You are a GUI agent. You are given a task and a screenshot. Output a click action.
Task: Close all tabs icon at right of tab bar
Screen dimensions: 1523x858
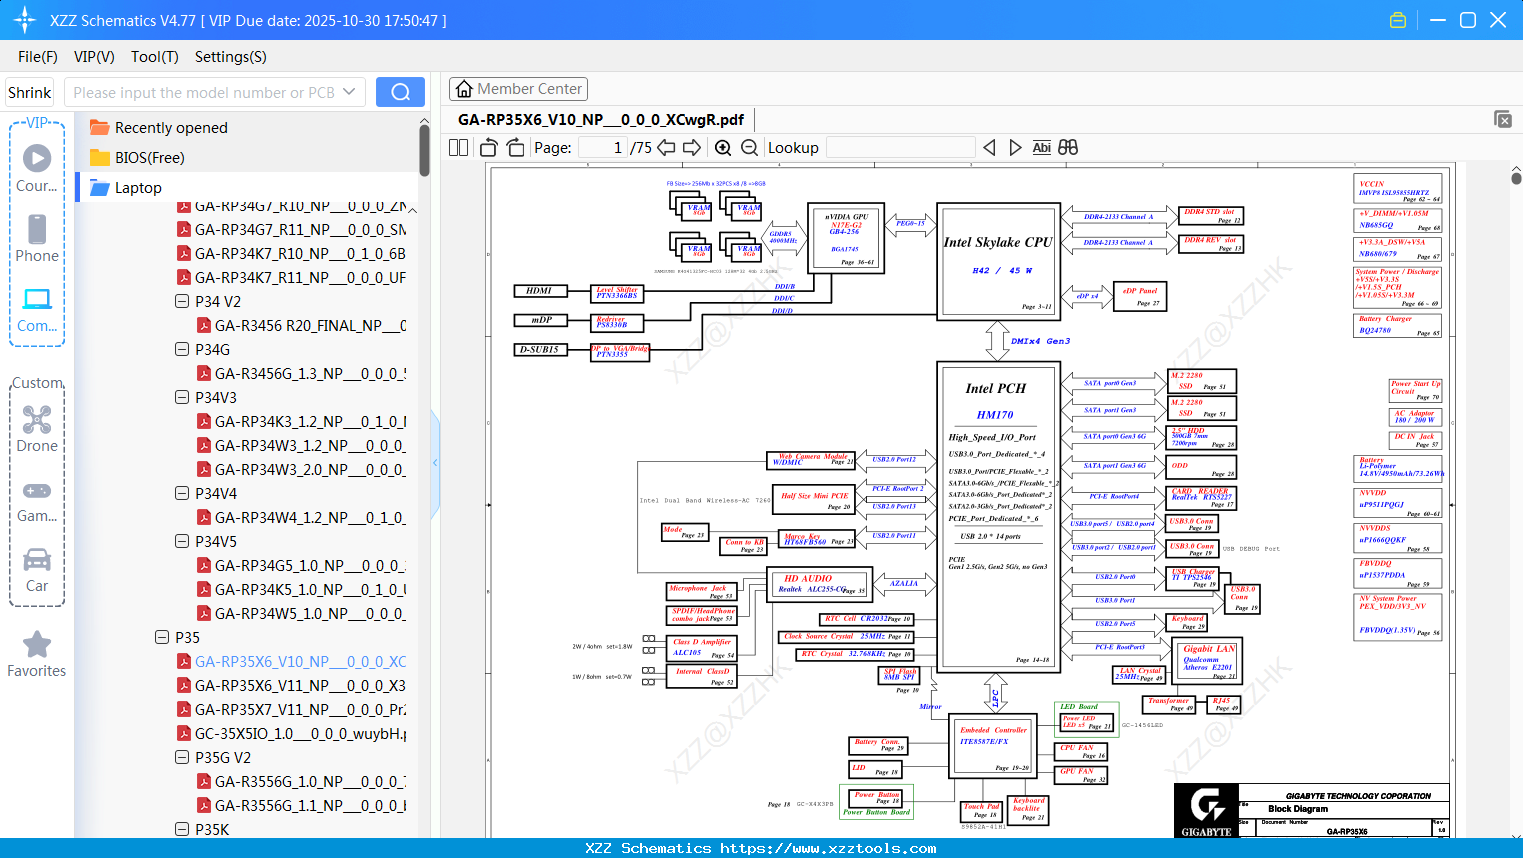click(1502, 119)
